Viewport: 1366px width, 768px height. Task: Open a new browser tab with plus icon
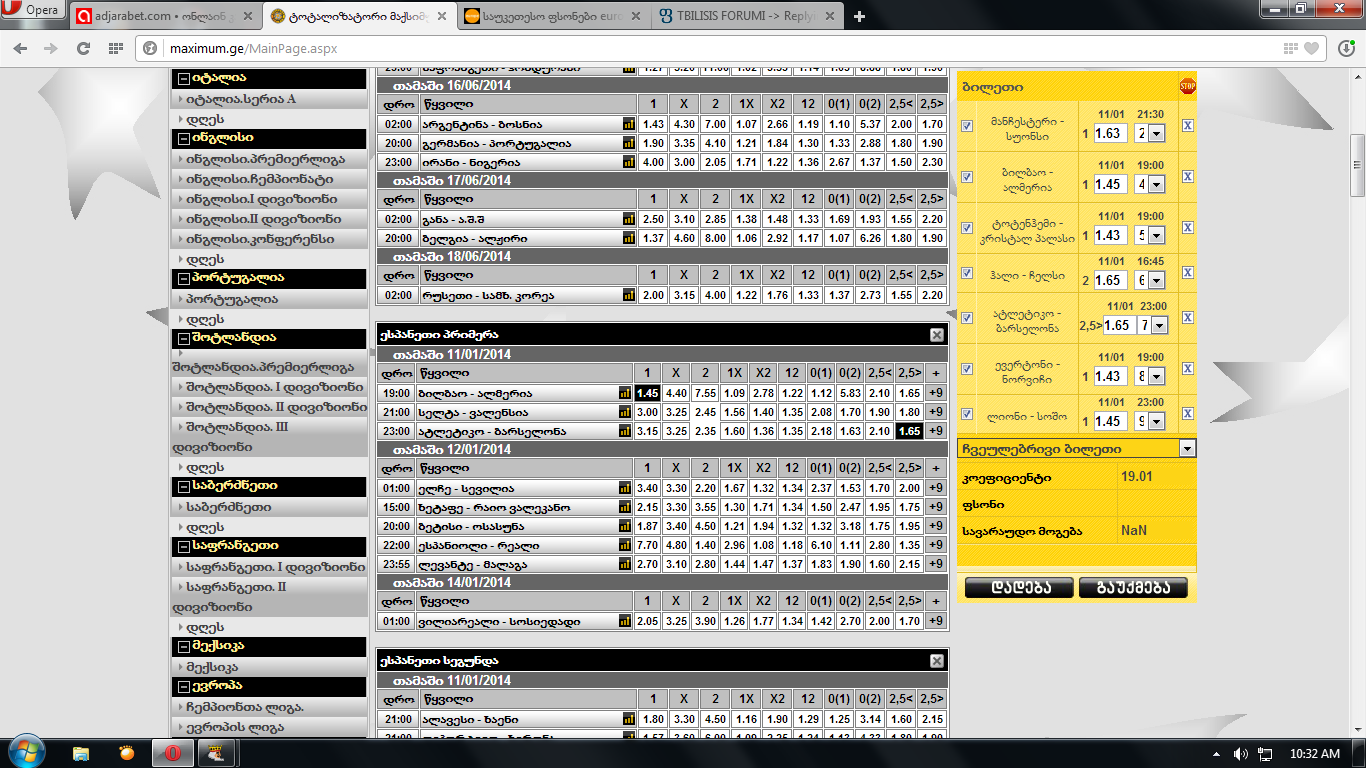click(x=859, y=16)
